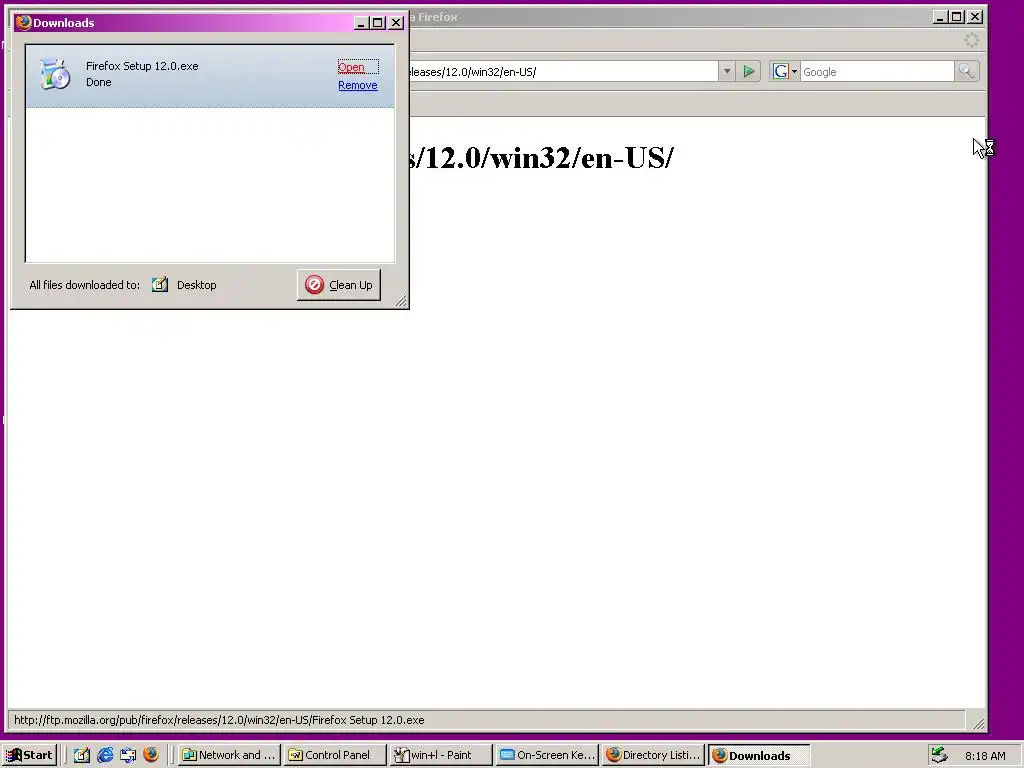Minimize the Firefox browser window
Image resolution: width=1024 pixels, height=768 pixels.
click(x=940, y=17)
